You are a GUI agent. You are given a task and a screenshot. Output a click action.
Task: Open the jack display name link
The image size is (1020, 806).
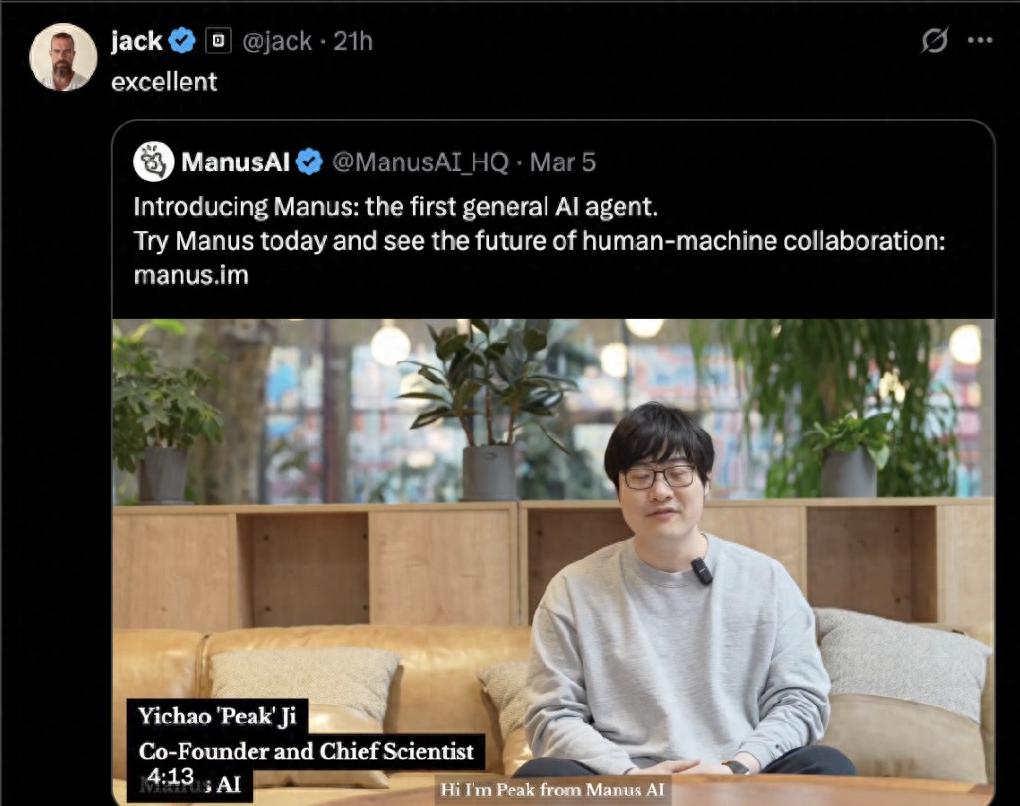[137, 41]
